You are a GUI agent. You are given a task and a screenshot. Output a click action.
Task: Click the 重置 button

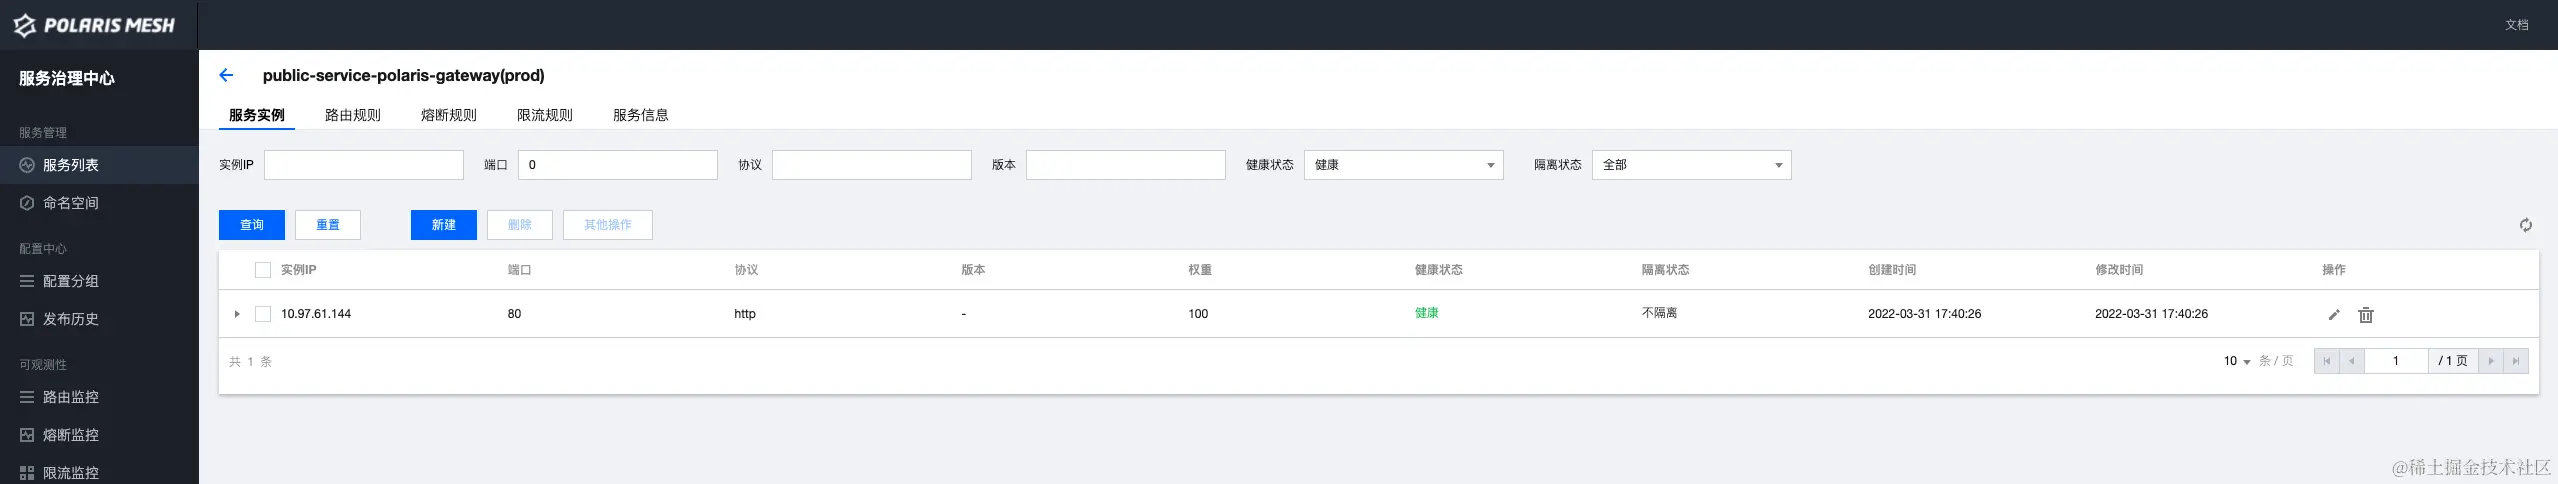(x=328, y=225)
